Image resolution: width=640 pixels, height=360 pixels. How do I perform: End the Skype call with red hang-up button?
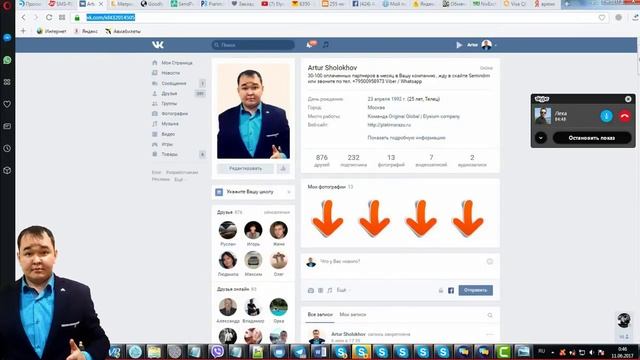[624, 116]
